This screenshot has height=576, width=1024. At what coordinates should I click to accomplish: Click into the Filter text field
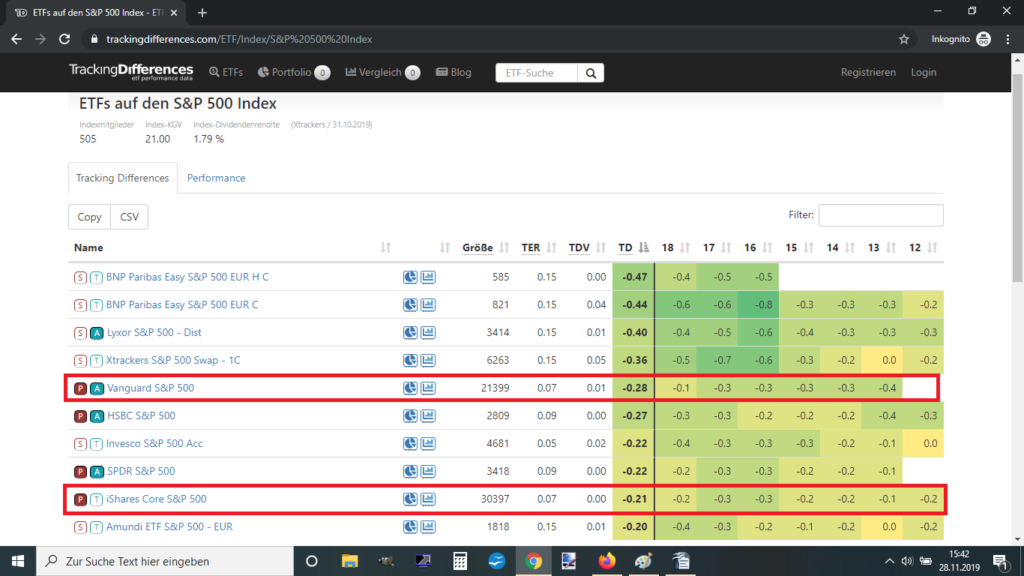(881, 215)
